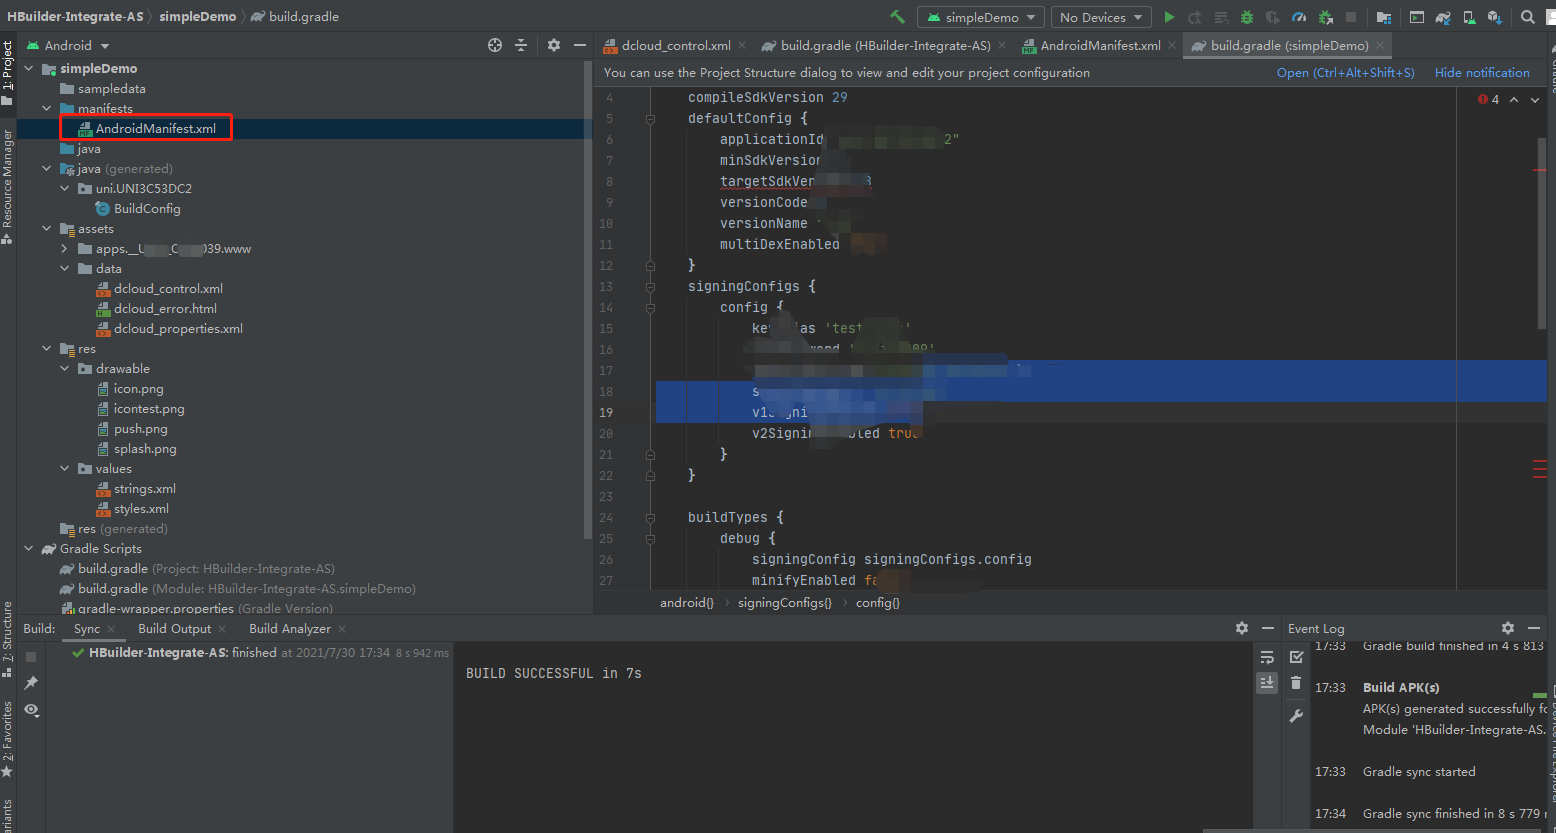Open the AVD Manager phone icon
Screen dimensions: 1556x833
(1469, 17)
